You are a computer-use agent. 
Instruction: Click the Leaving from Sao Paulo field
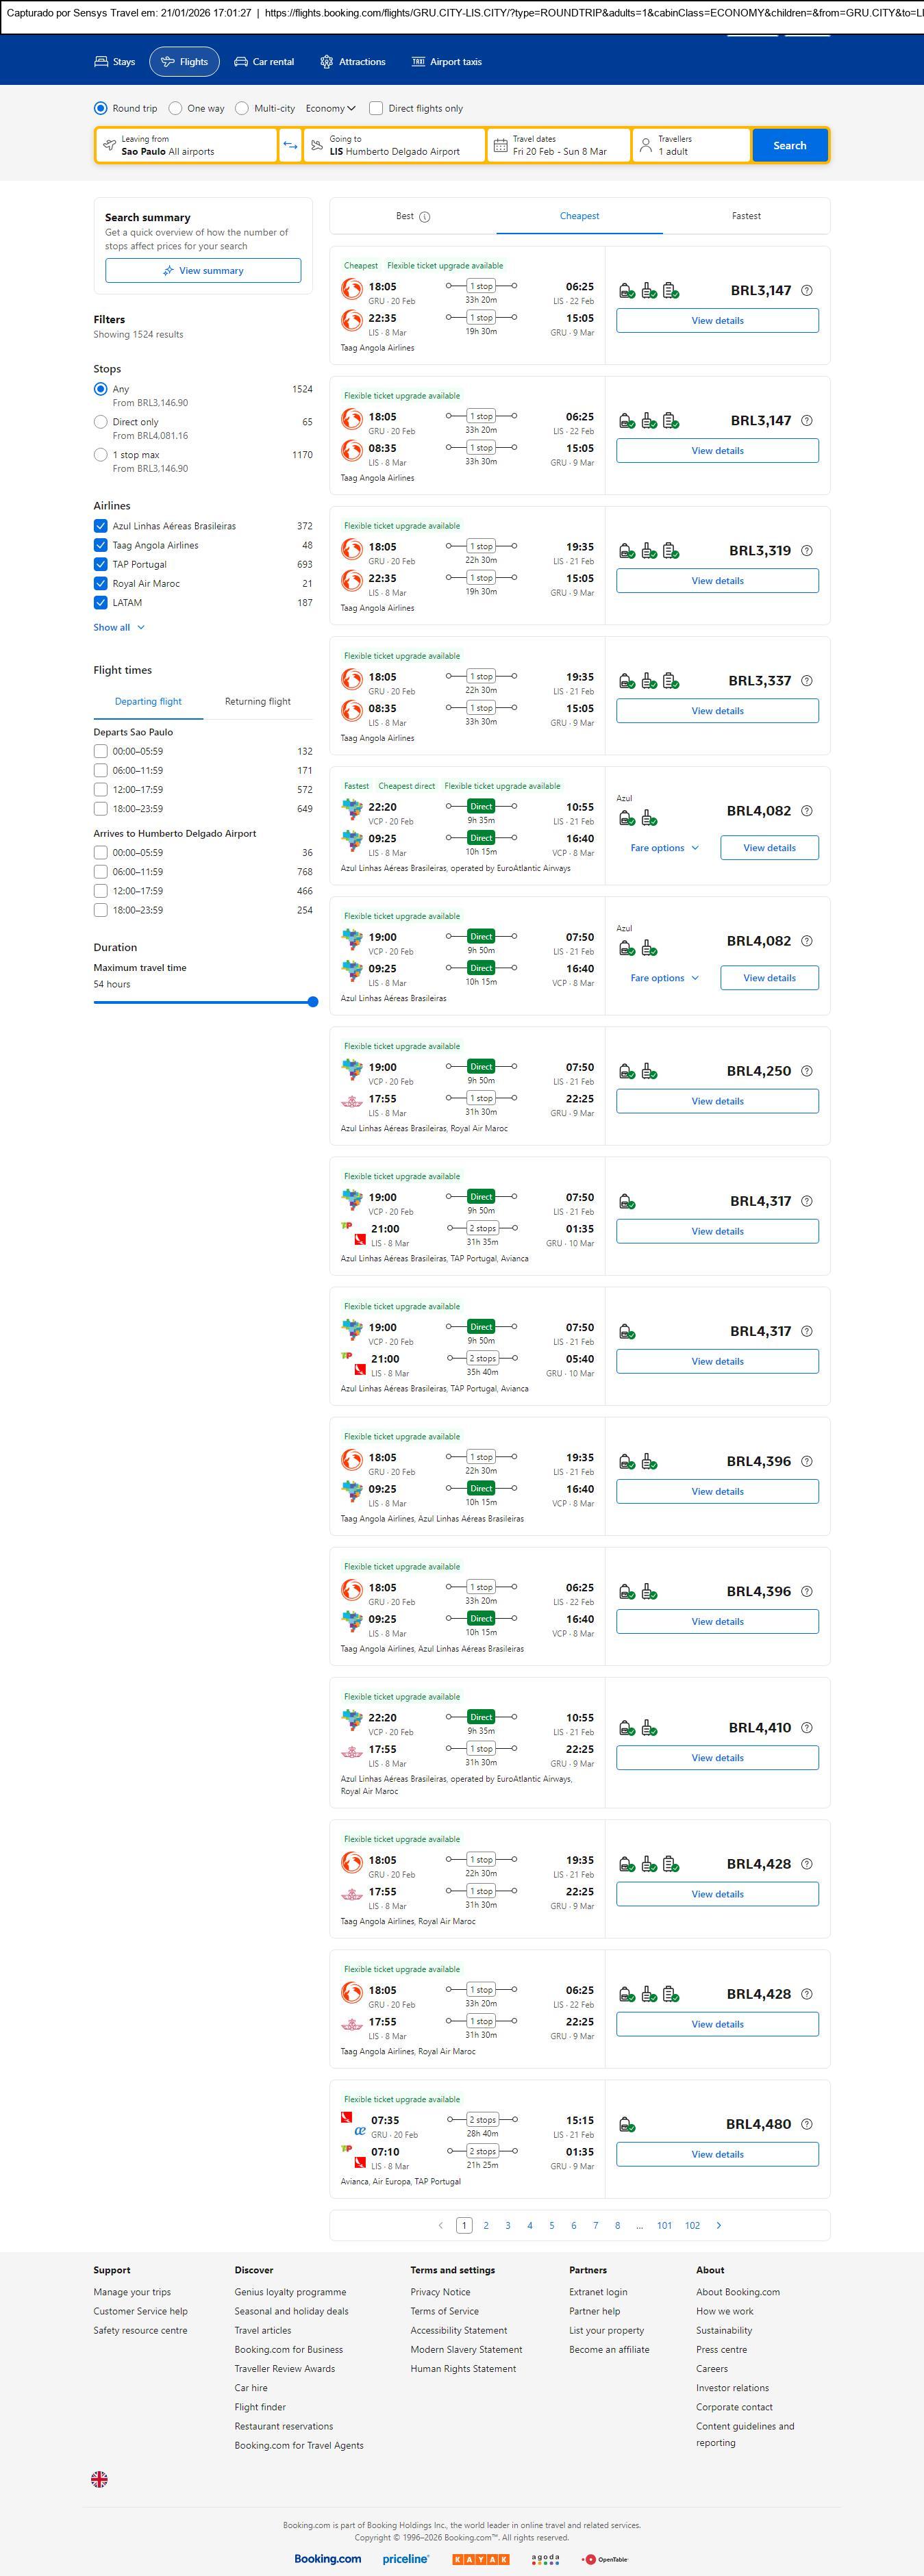[186, 145]
